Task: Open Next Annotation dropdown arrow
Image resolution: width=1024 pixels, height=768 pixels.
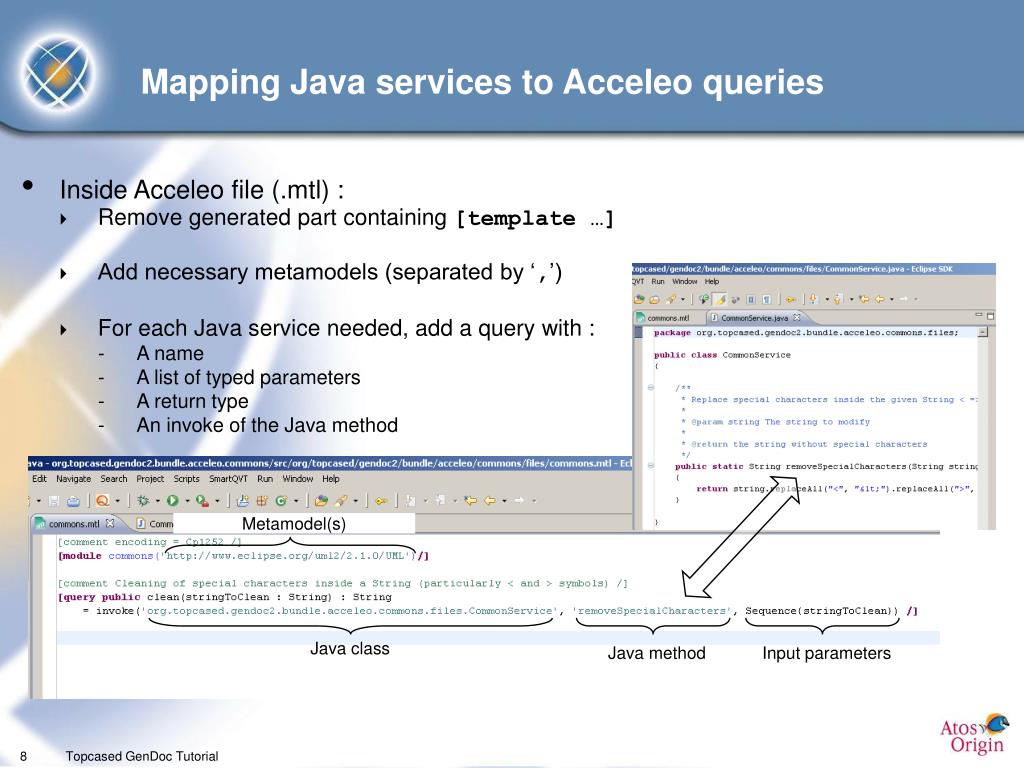Action: pos(827,299)
